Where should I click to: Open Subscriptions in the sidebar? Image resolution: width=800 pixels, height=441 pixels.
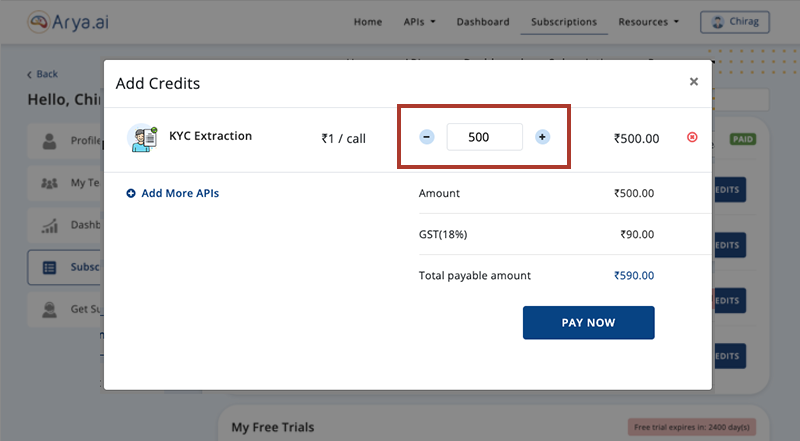pyautogui.click(x=66, y=267)
